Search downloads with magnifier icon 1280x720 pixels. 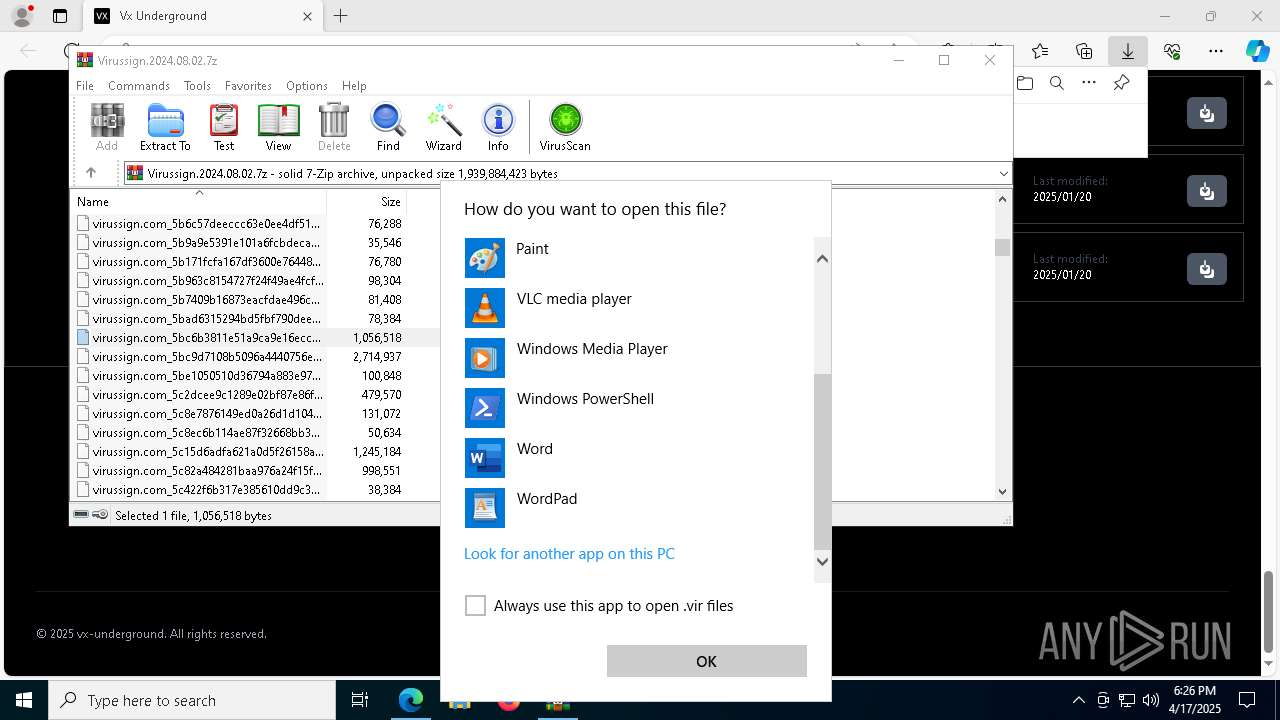(1057, 83)
